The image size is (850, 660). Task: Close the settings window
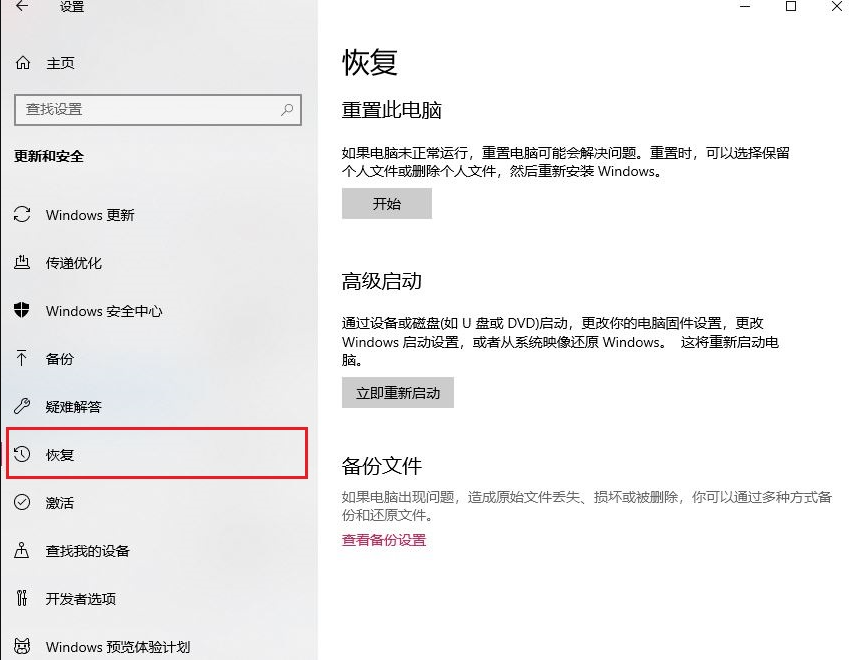tap(836, 7)
